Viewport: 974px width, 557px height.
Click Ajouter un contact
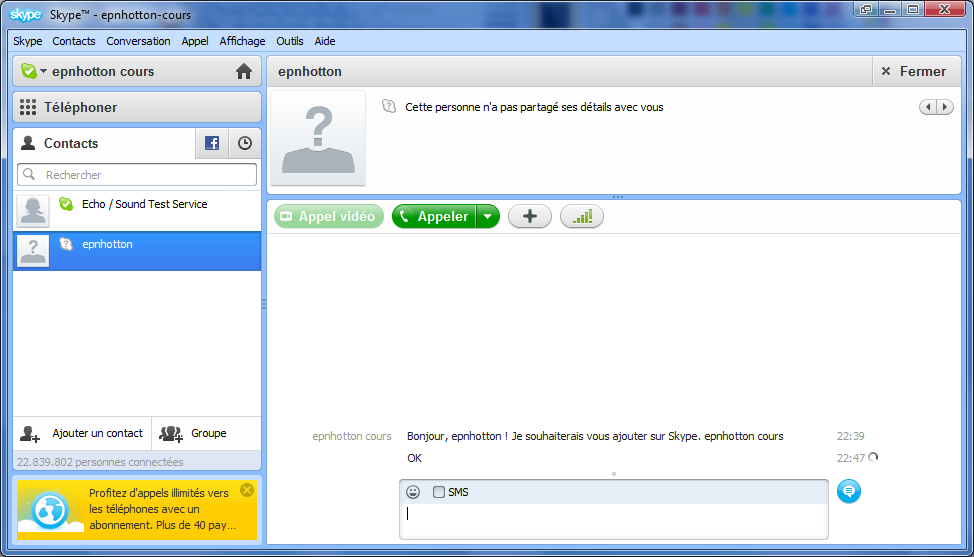pos(82,433)
